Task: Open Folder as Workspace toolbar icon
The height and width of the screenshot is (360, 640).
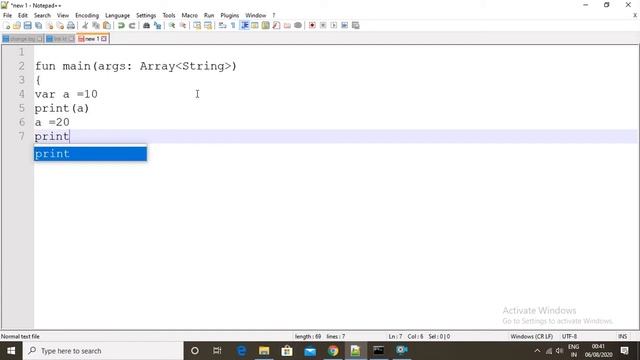Action: 287,25
